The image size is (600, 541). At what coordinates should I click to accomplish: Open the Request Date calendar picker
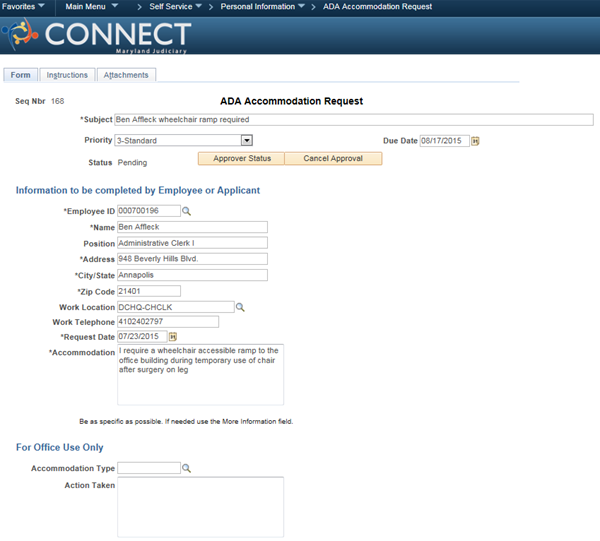point(173,338)
